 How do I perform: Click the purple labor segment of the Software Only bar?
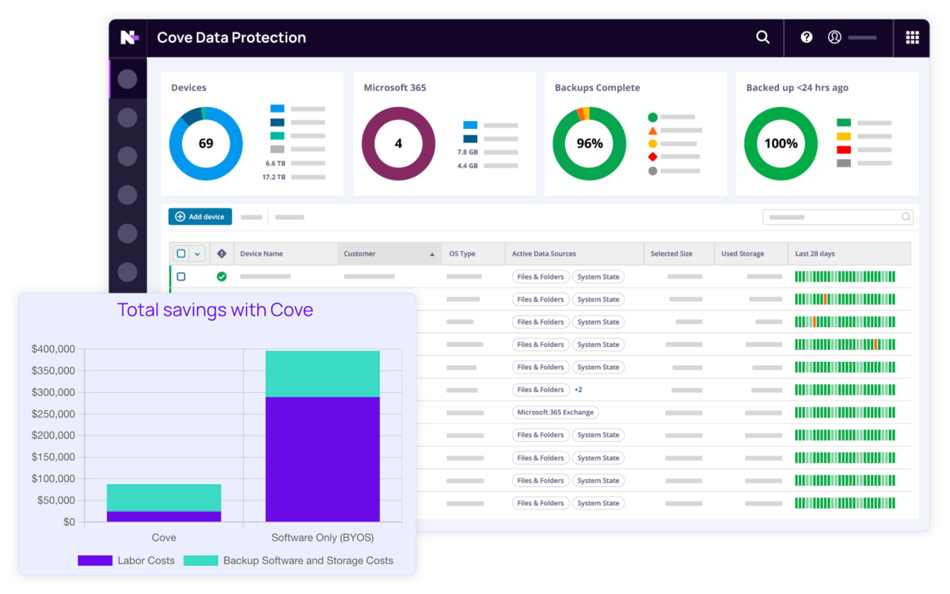(x=322, y=459)
